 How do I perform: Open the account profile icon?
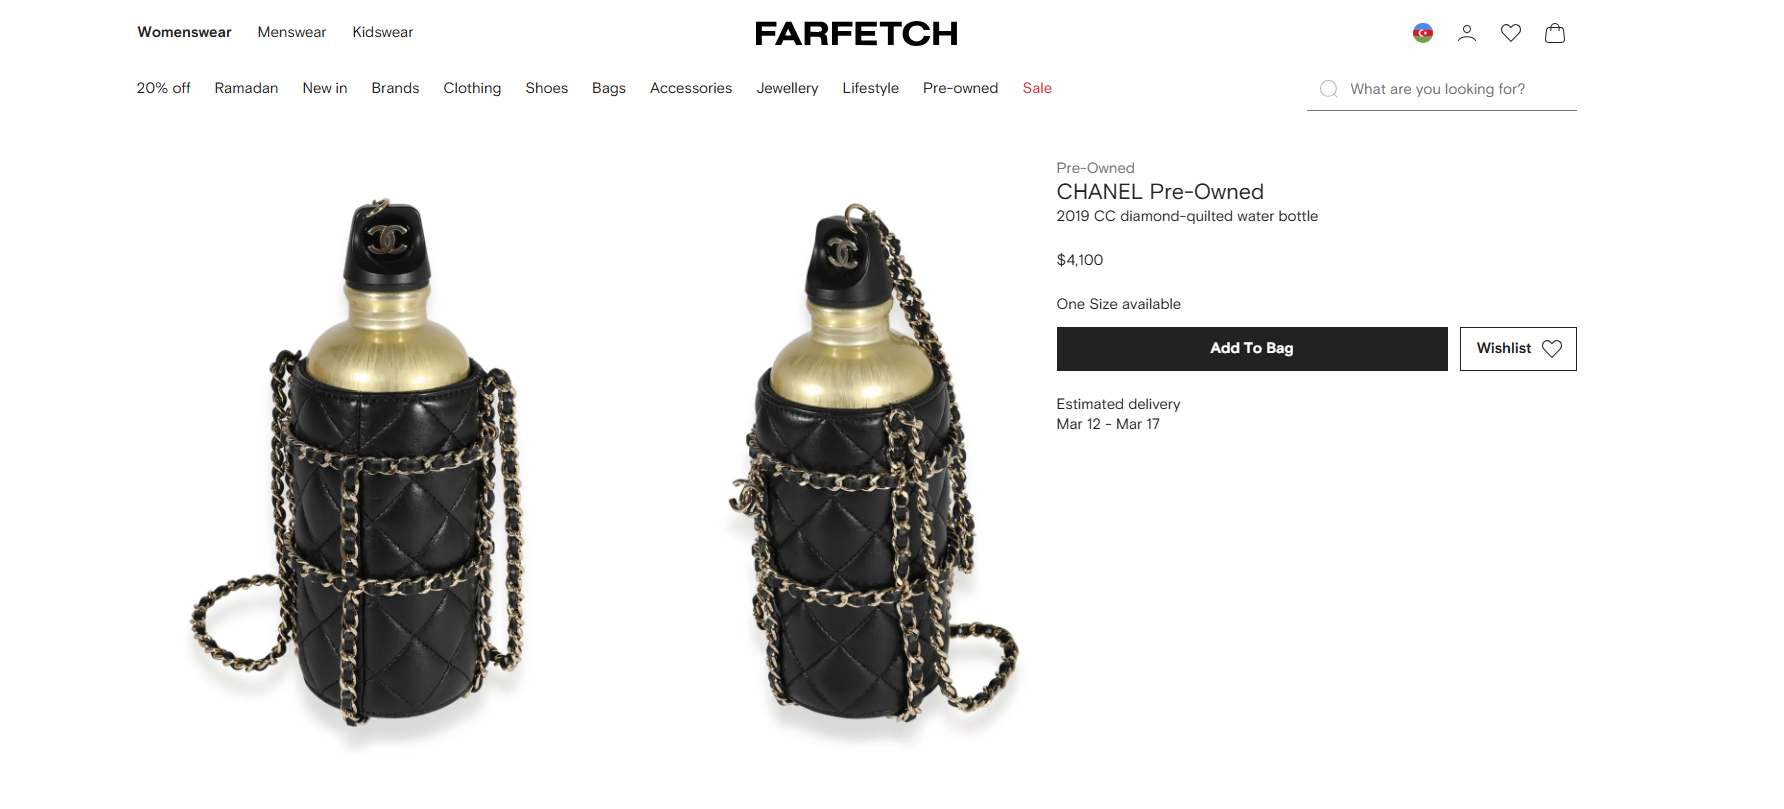click(1466, 33)
